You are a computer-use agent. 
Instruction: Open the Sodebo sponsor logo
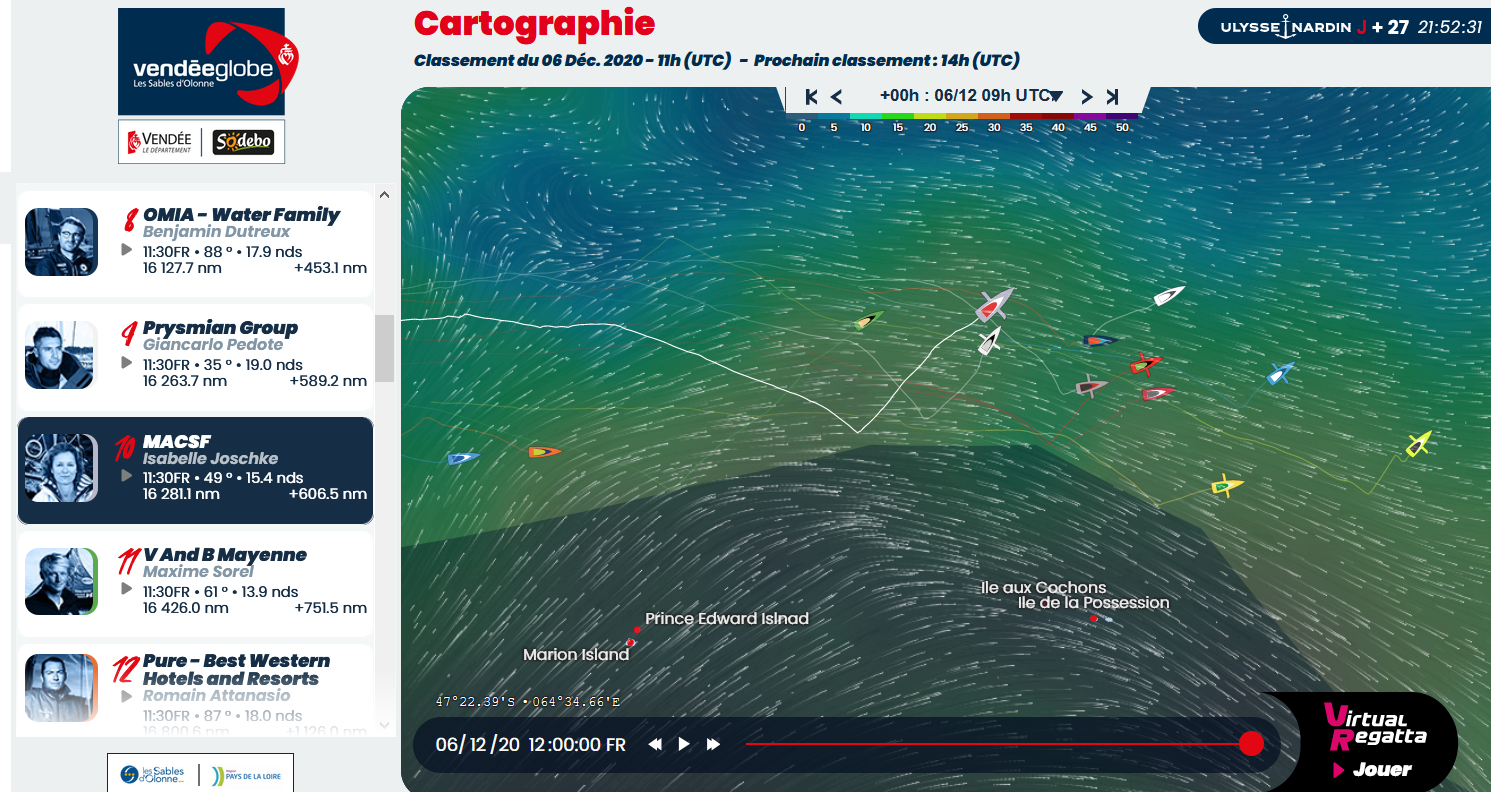pos(244,142)
